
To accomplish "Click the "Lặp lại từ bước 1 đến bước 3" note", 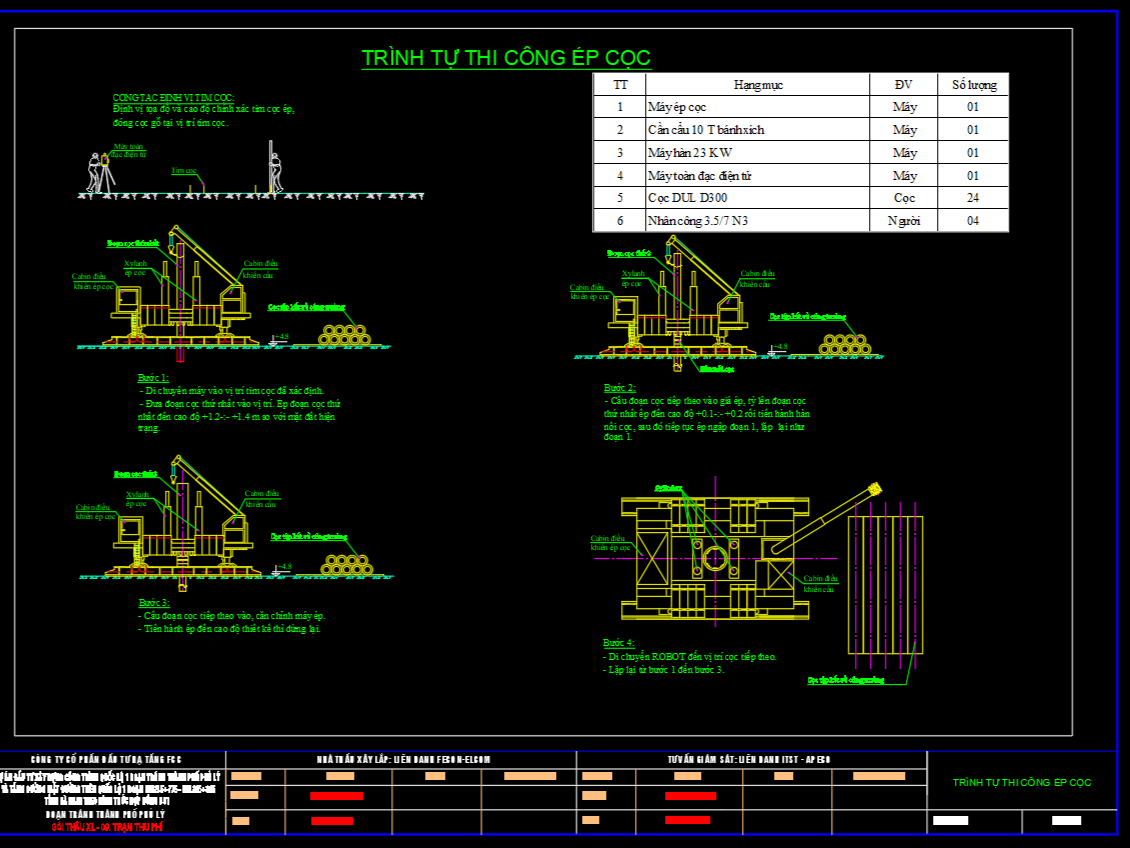I will (663, 670).
